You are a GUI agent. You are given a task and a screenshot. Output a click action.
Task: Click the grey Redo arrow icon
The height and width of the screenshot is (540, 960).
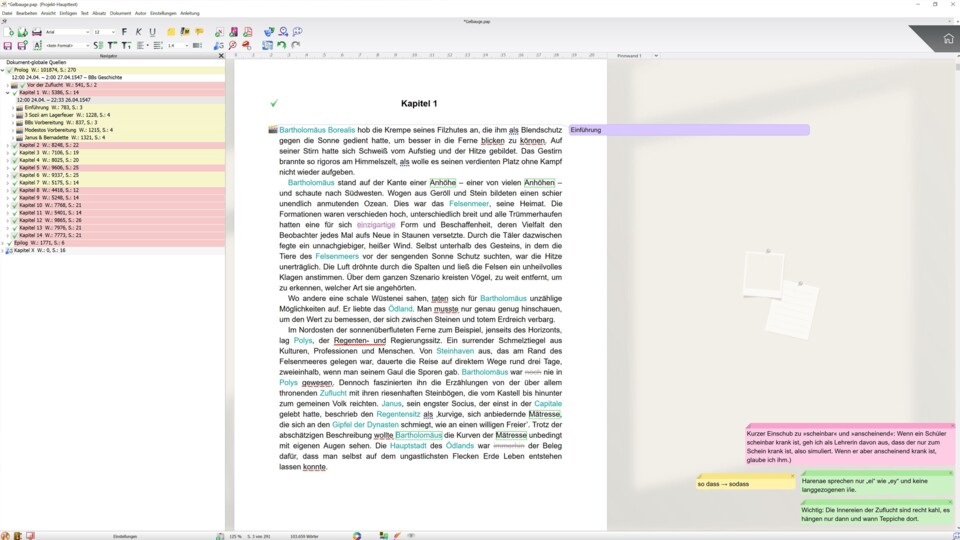coord(297,45)
